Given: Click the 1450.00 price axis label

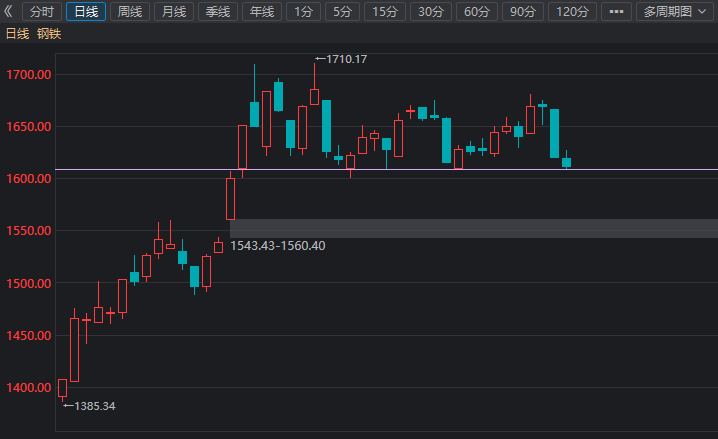Looking at the screenshot, I should point(28,336).
